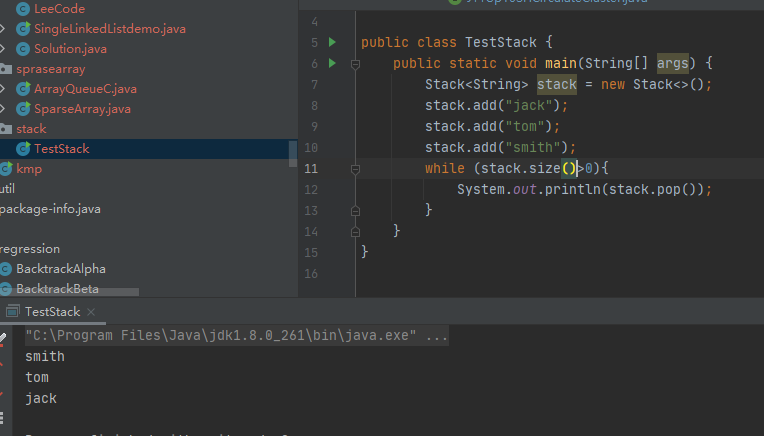Open Solution.java in project tree
The image size is (764, 436).
70,49
